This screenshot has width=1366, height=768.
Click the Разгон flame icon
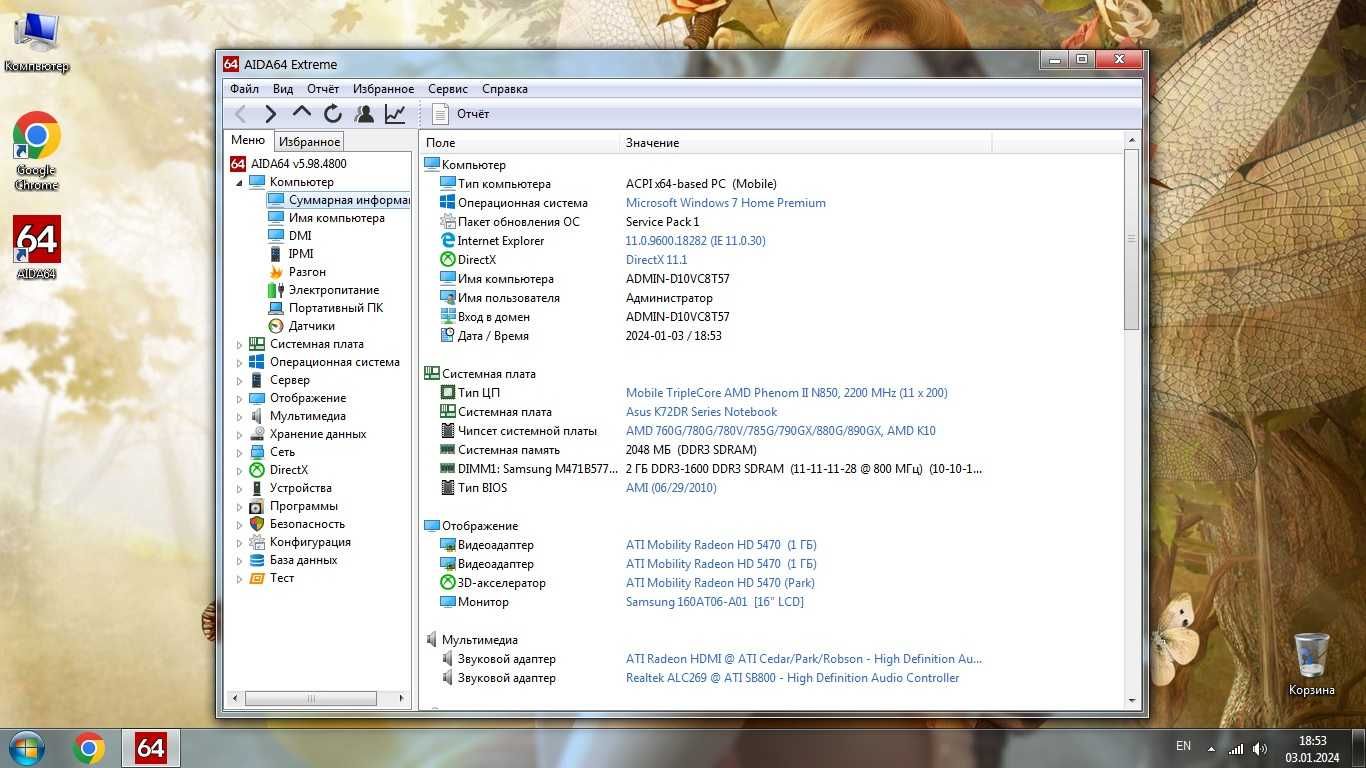[x=276, y=272]
